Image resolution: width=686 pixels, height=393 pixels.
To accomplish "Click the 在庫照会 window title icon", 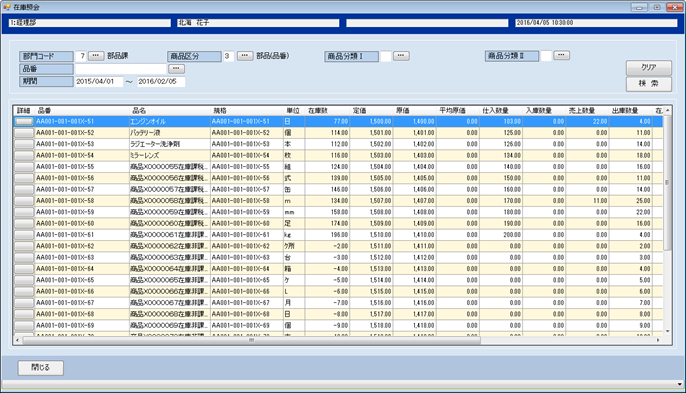I will 7,7.
